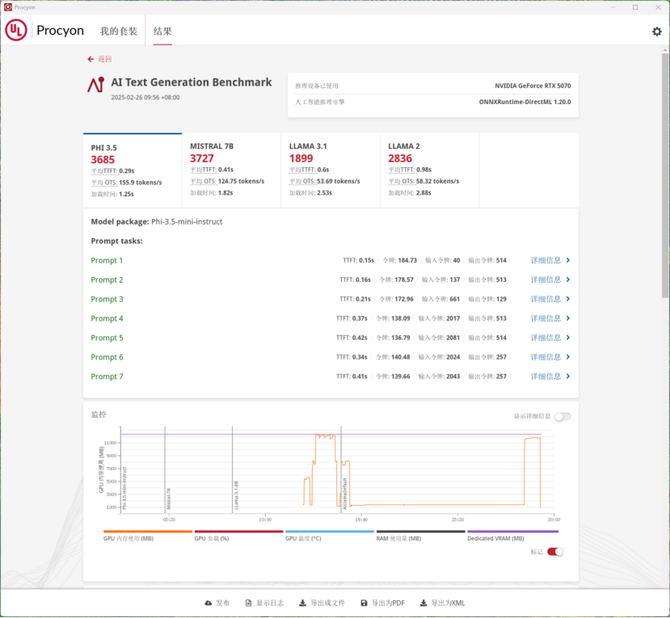Image resolution: width=670 pixels, height=618 pixels.
Task: Click the 导出为PDF save icon
Action: coord(363,603)
